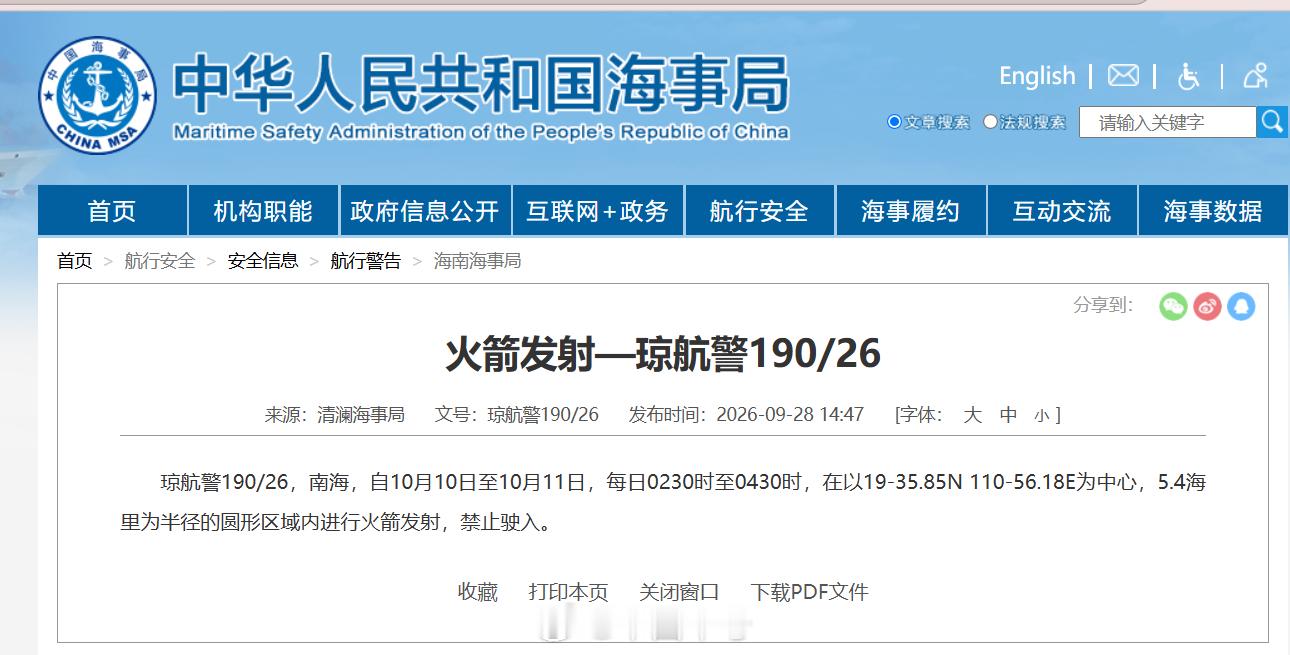This screenshot has width=1290, height=655.
Task: Click the publish time 2026-09-28 14:47
Action: [x=790, y=415]
